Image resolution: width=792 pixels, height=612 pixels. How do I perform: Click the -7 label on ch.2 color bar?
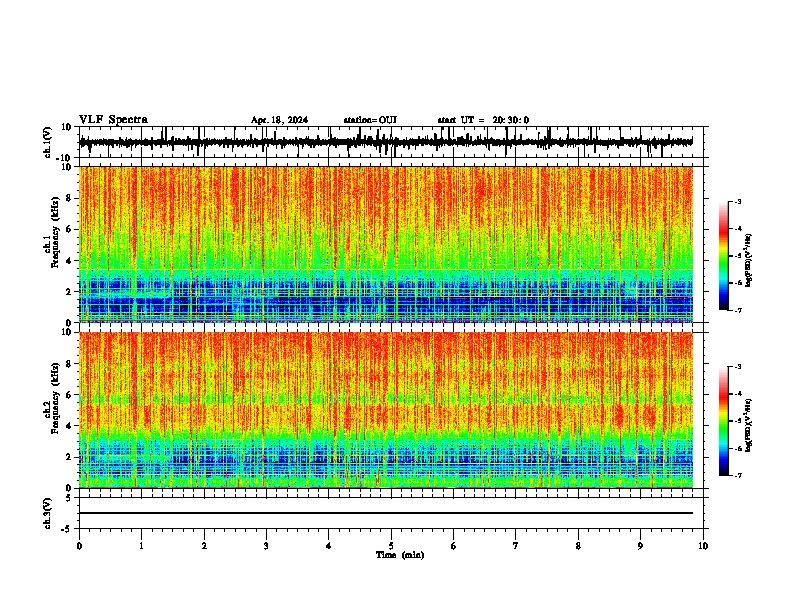[x=737, y=476]
